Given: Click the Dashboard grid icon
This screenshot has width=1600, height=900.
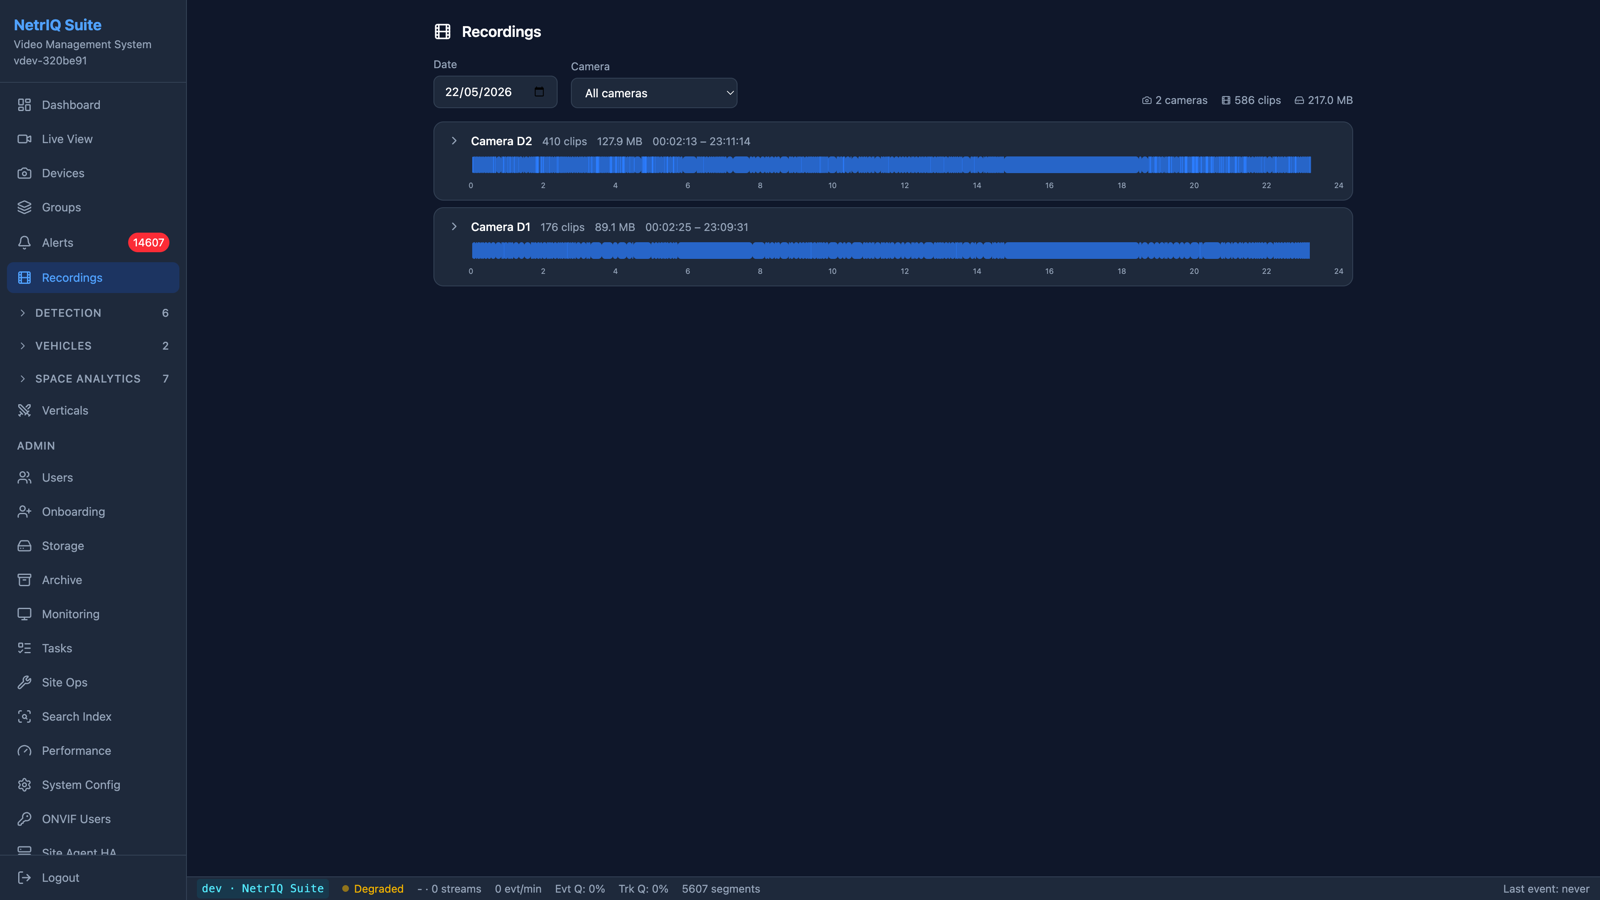Looking at the screenshot, I should coord(24,105).
